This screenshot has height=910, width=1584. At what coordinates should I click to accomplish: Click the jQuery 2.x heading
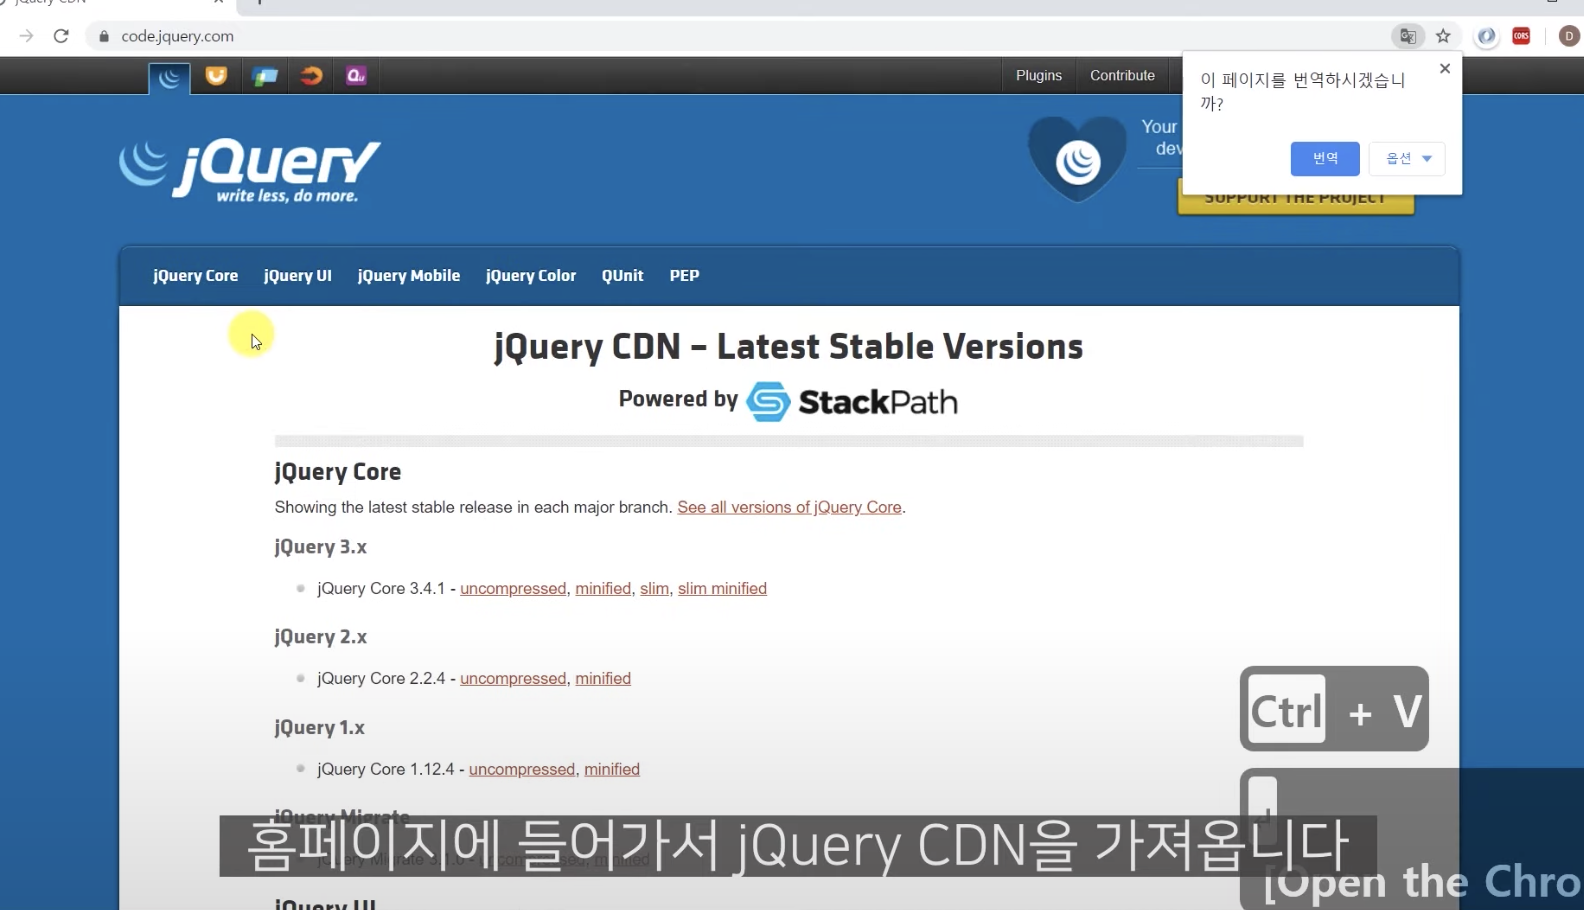pyautogui.click(x=320, y=637)
